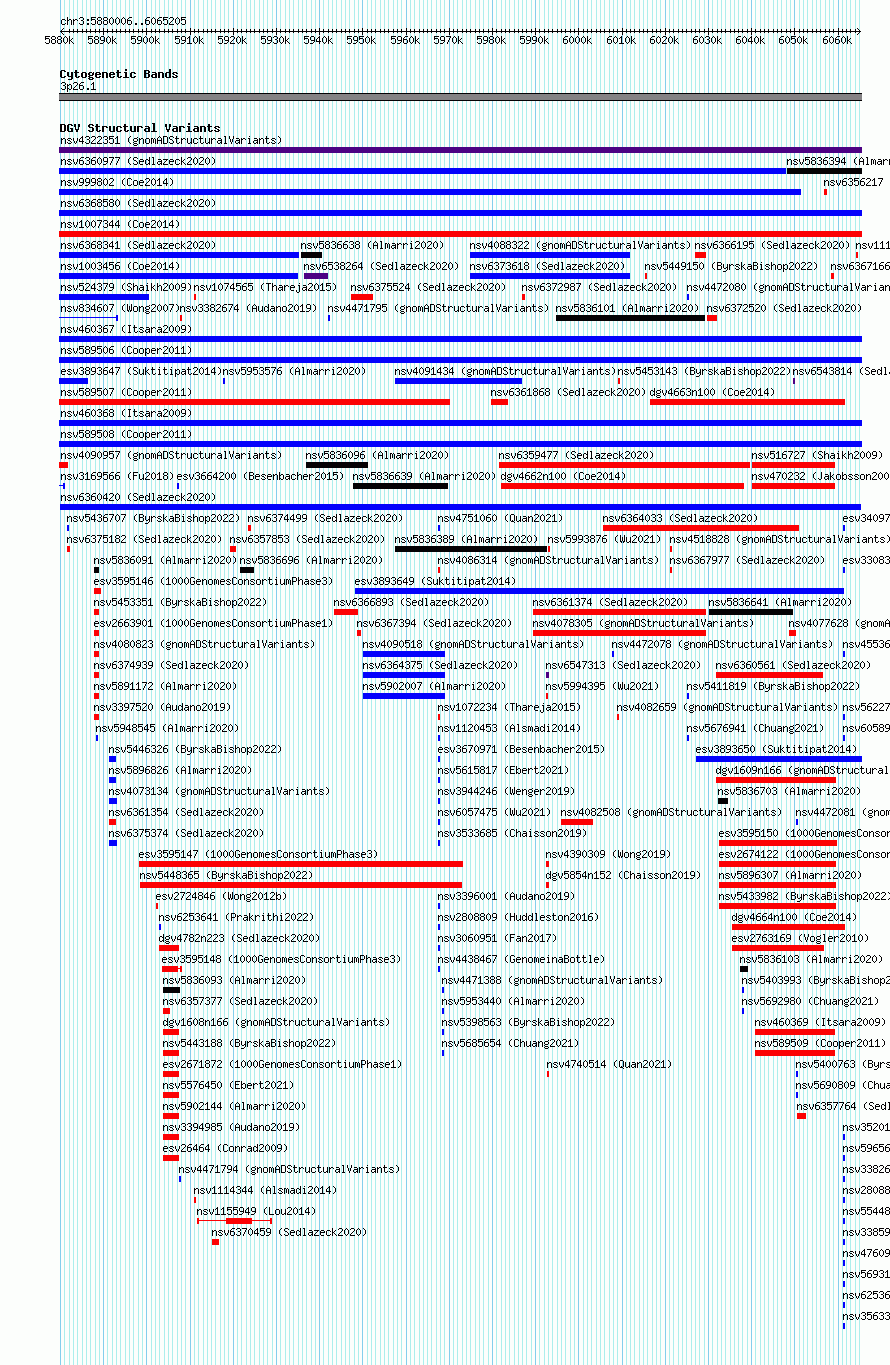The image size is (890, 1365).
Task: Click the nsv999802 Coe2014 label
Action: pos(116,183)
